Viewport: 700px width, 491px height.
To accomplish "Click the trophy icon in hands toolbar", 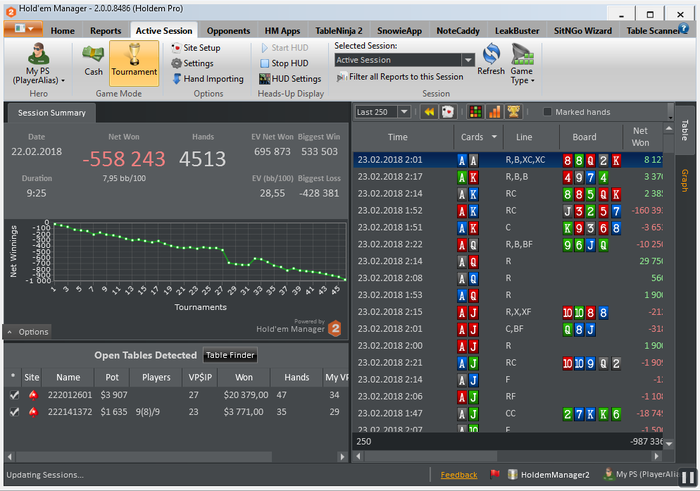I will (x=513, y=112).
